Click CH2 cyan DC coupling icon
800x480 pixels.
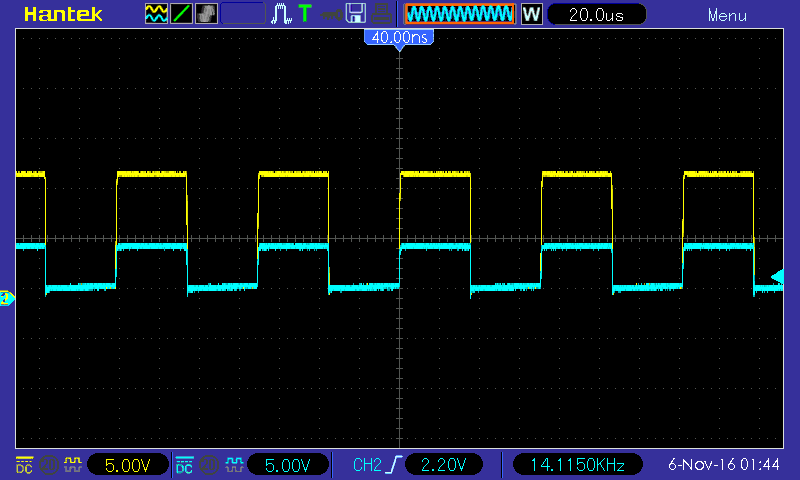[184, 465]
